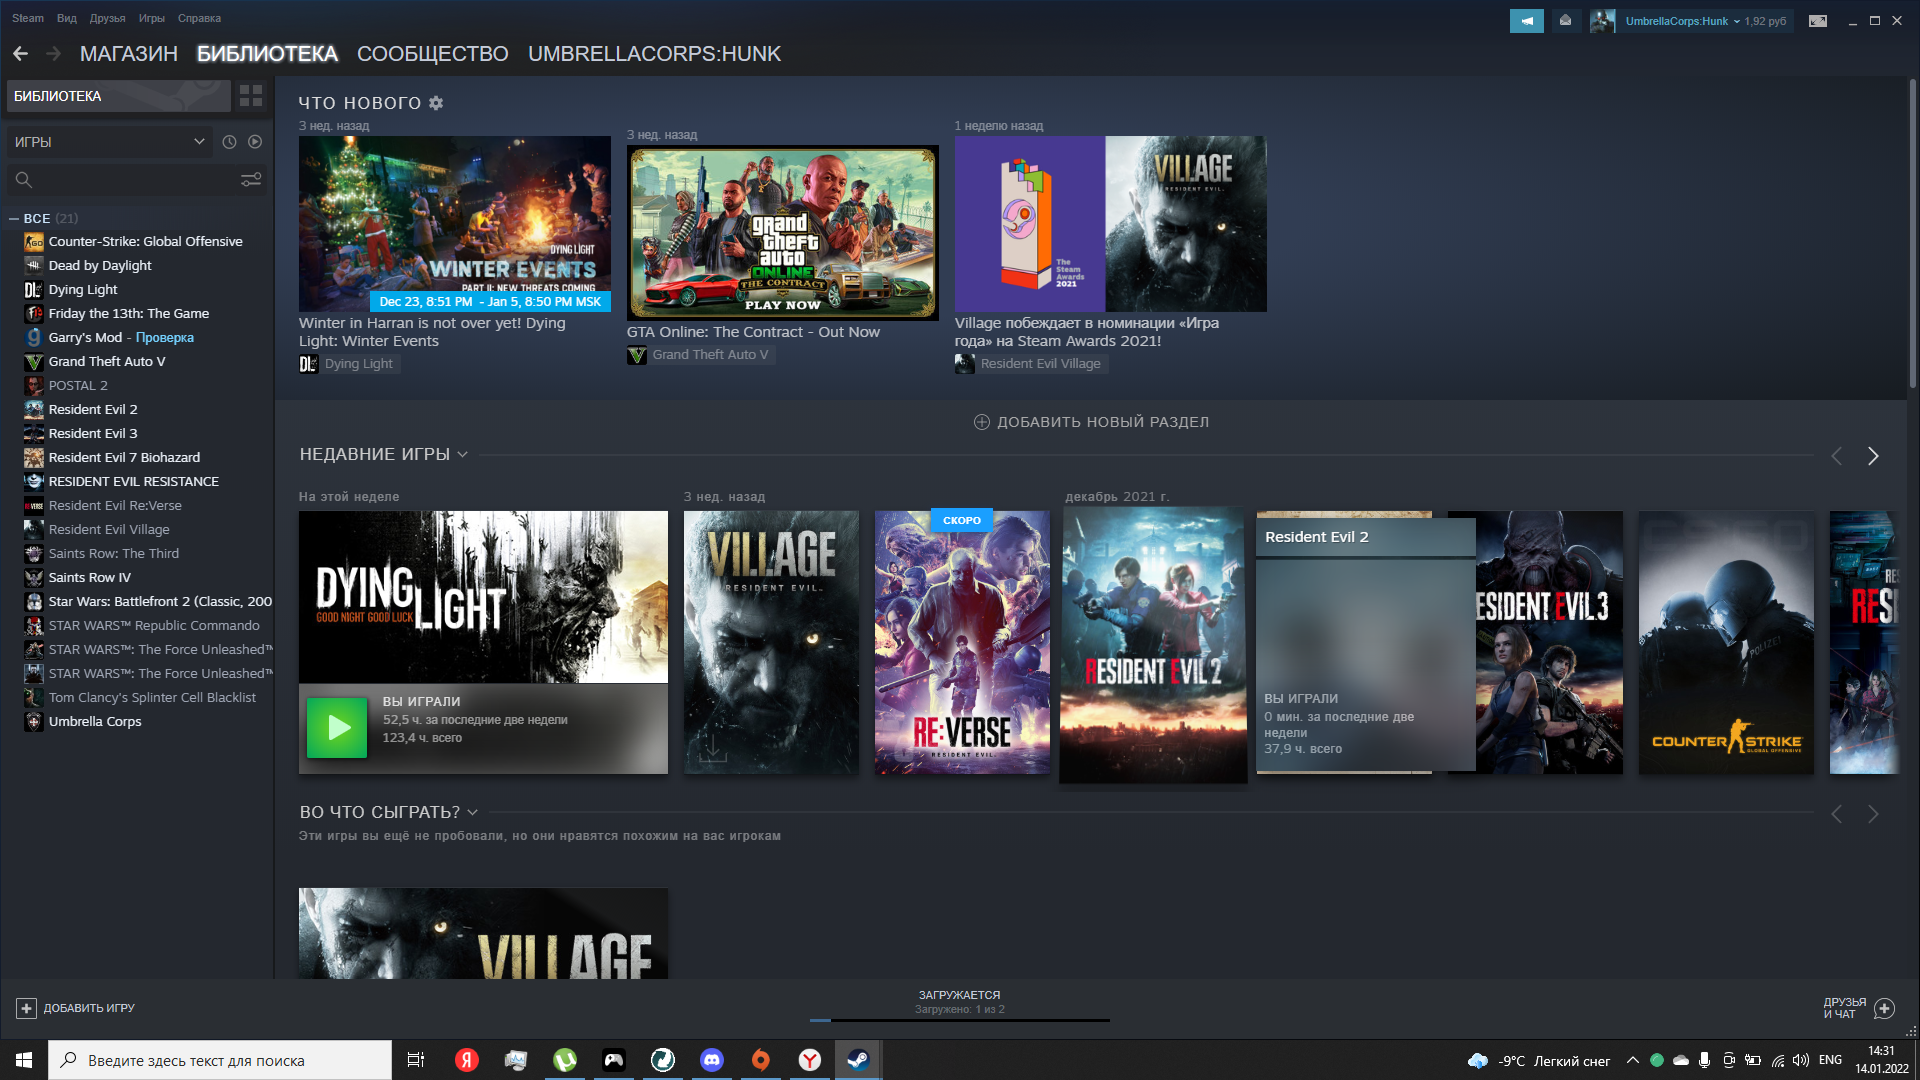Image resolution: width=1920 pixels, height=1080 pixels.
Task: Click the main content vertical scrollbar
Action: click(1912, 235)
